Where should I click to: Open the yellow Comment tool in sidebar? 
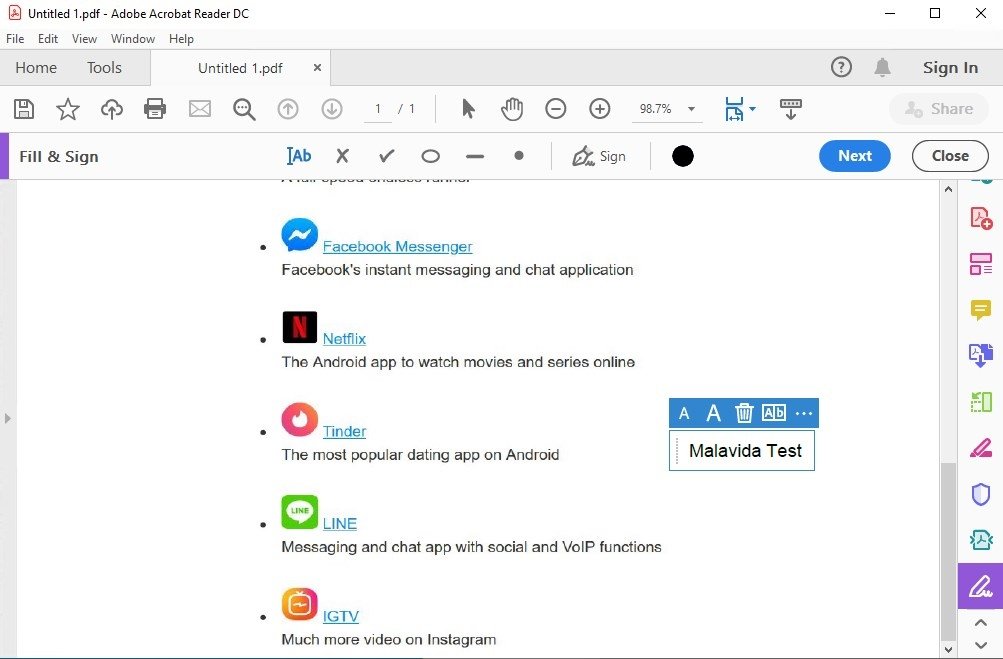tap(981, 310)
